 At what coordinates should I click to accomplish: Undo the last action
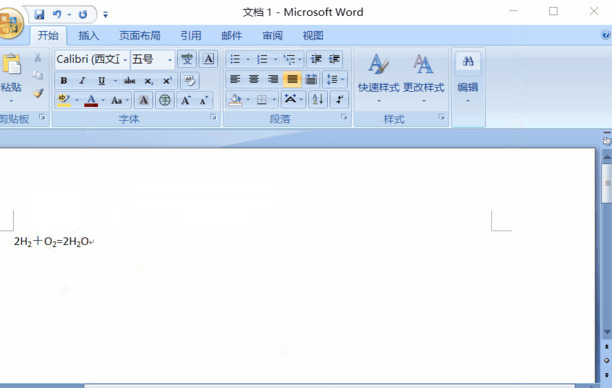57,14
